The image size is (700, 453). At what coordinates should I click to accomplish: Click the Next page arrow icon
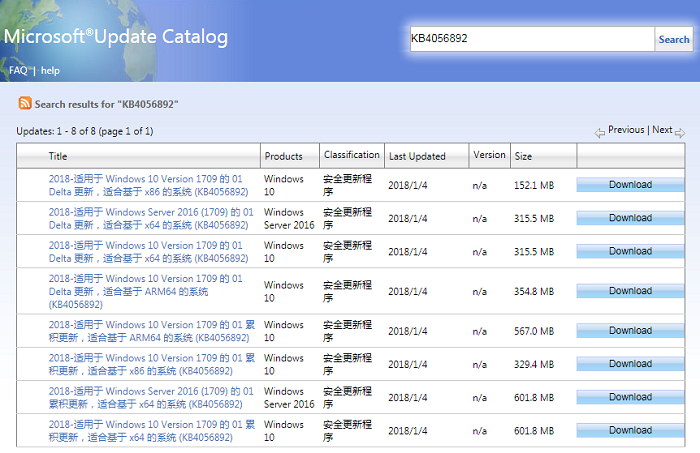(679, 133)
